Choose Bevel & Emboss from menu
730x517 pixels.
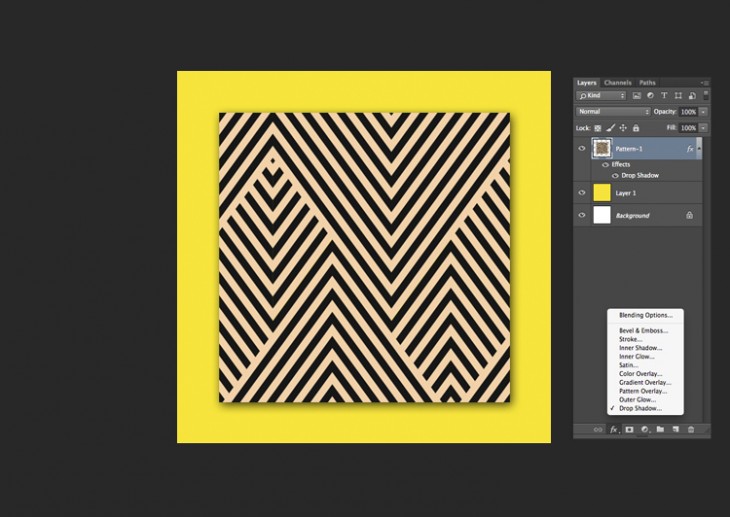(x=645, y=331)
